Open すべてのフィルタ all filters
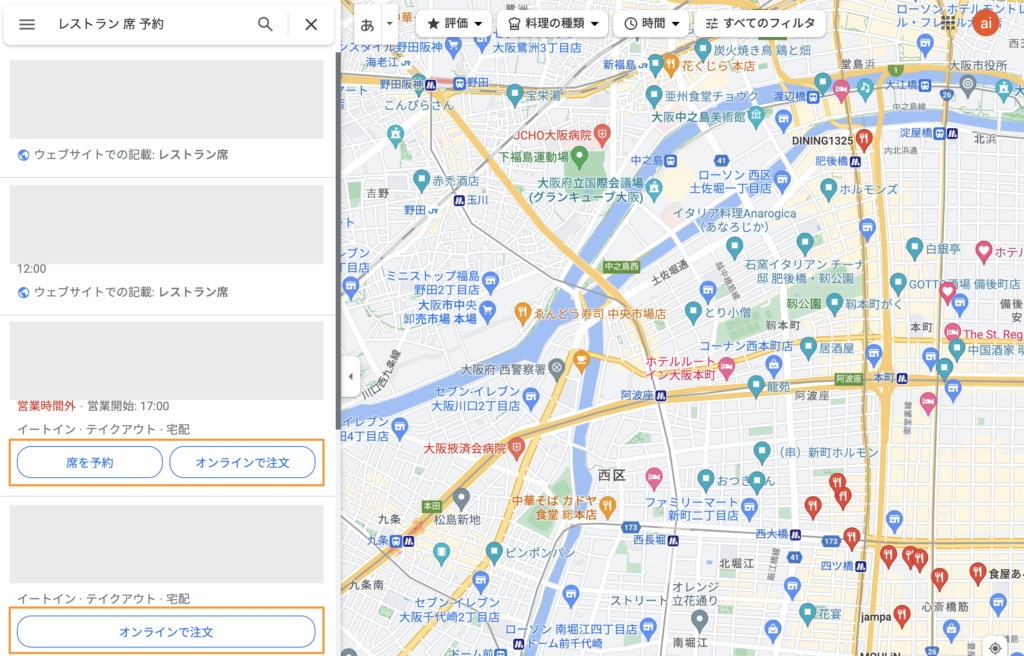 pos(760,23)
